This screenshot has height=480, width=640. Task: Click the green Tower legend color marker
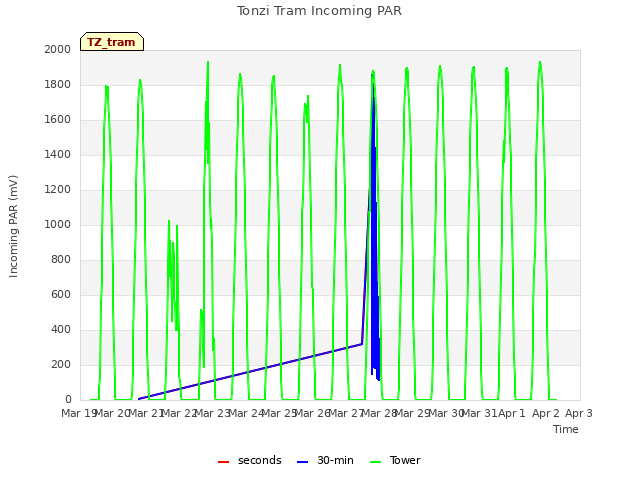point(375,462)
